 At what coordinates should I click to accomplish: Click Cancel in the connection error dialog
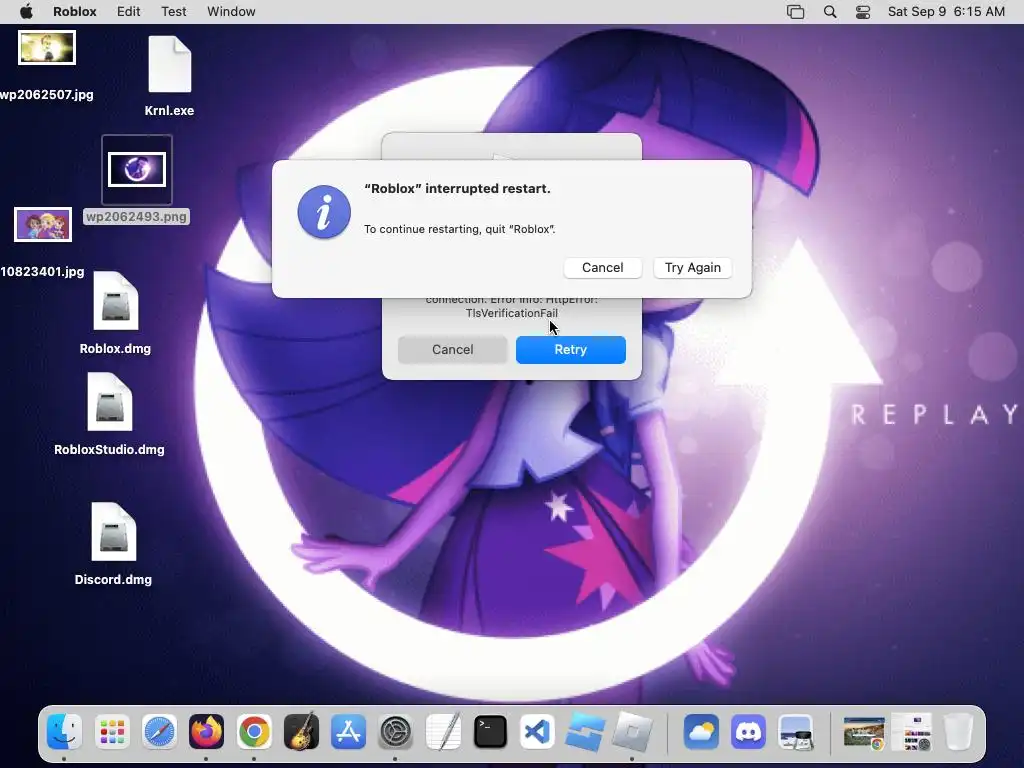(x=452, y=349)
